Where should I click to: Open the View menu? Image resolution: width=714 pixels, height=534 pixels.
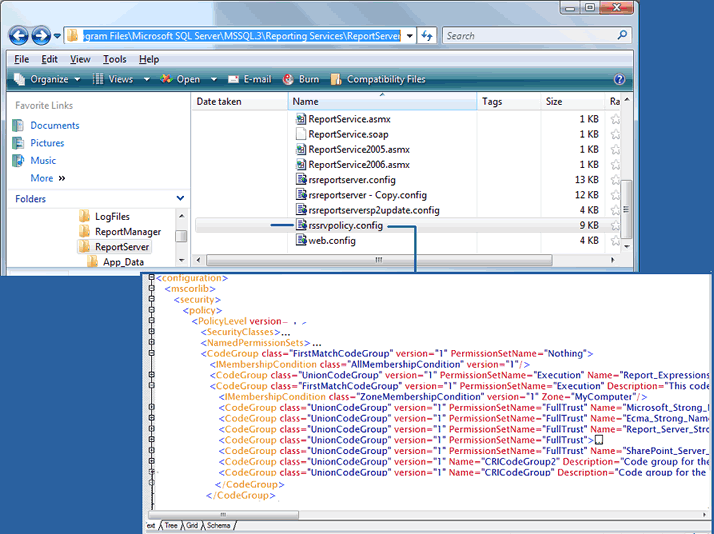80,59
